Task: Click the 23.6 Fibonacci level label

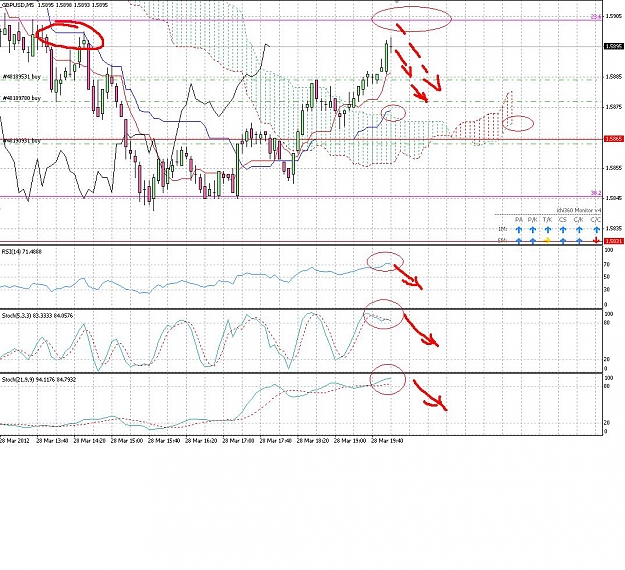Action: [596, 17]
